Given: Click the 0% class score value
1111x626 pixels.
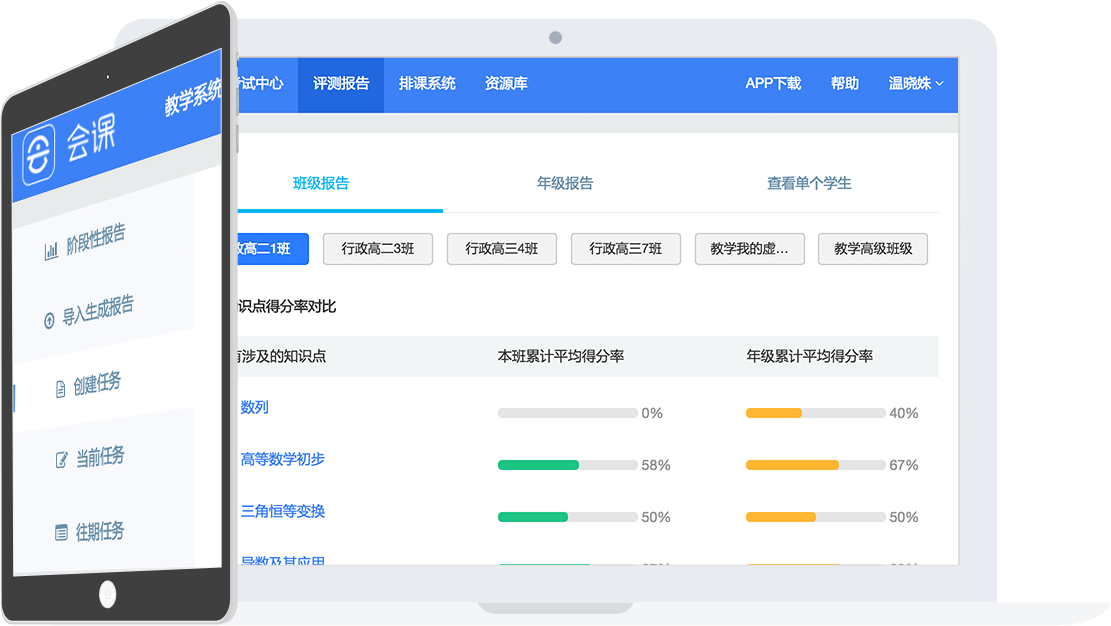Looking at the screenshot, I should pos(652,413).
